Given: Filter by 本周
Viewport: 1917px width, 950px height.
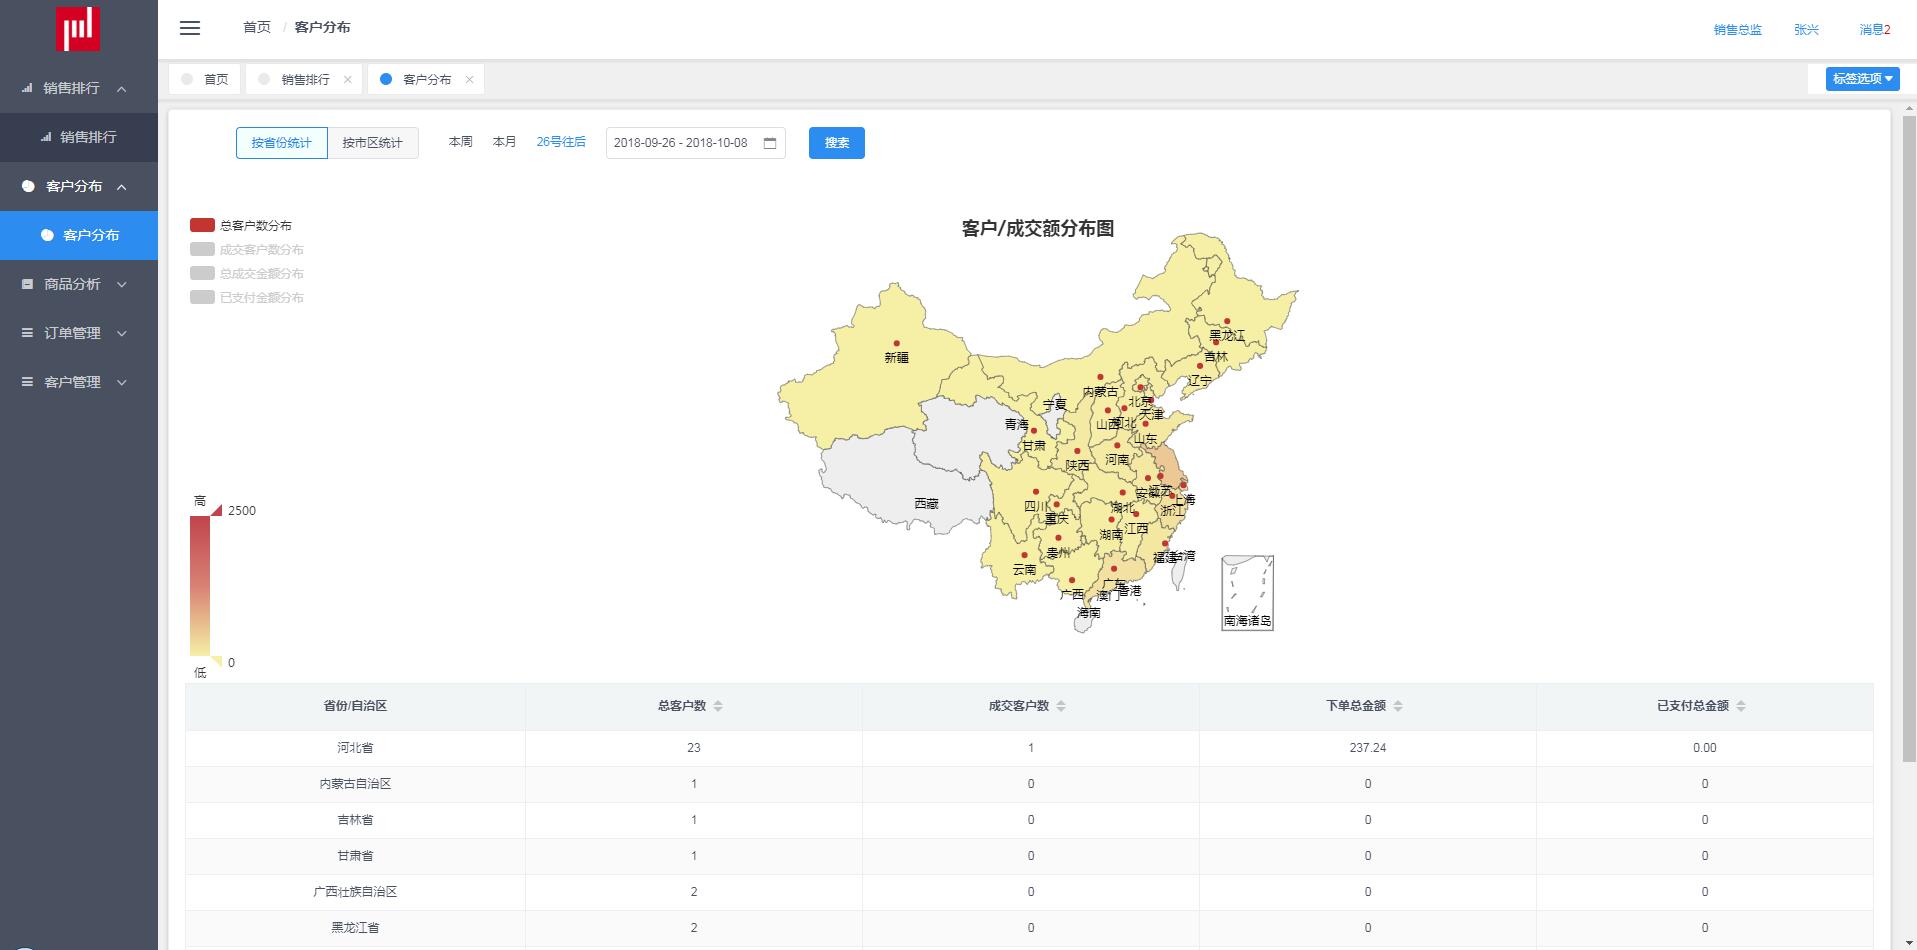Looking at the screenshot, I should click(x=461, y=142).
